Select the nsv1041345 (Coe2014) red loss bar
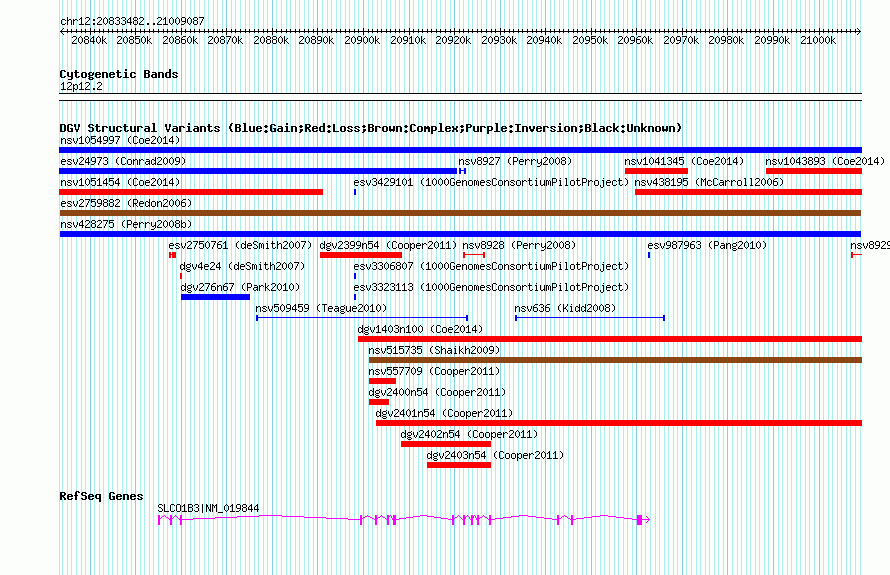The image size is (890, 575). coord(656,171)
